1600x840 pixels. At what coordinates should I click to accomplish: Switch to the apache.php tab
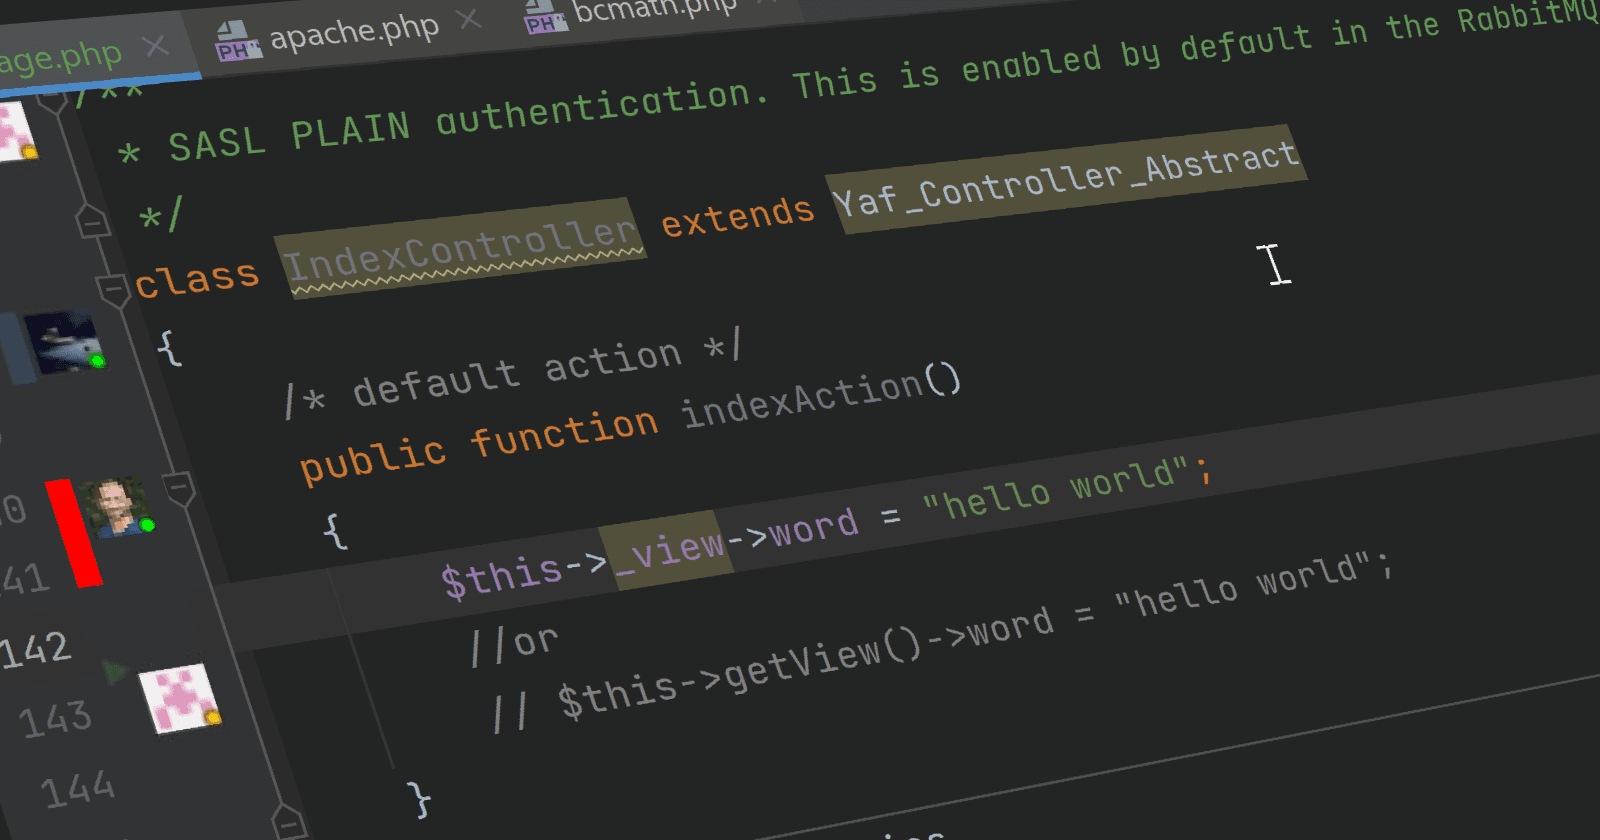(353, 31)
